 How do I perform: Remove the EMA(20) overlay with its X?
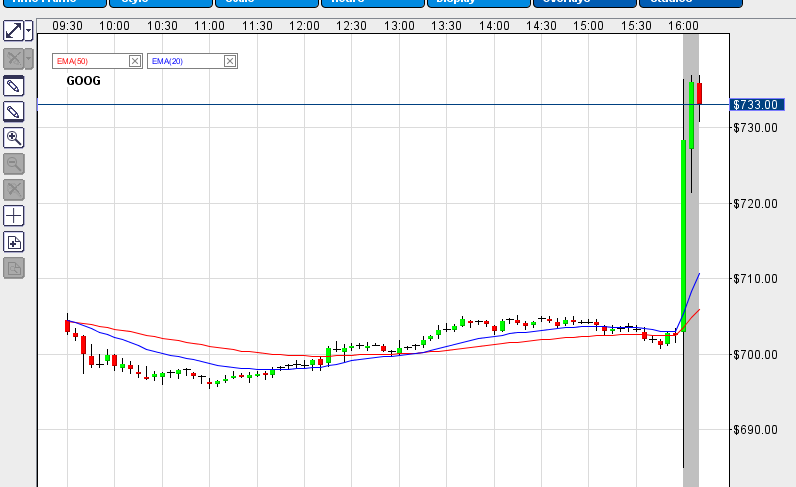tap(229, 61)
